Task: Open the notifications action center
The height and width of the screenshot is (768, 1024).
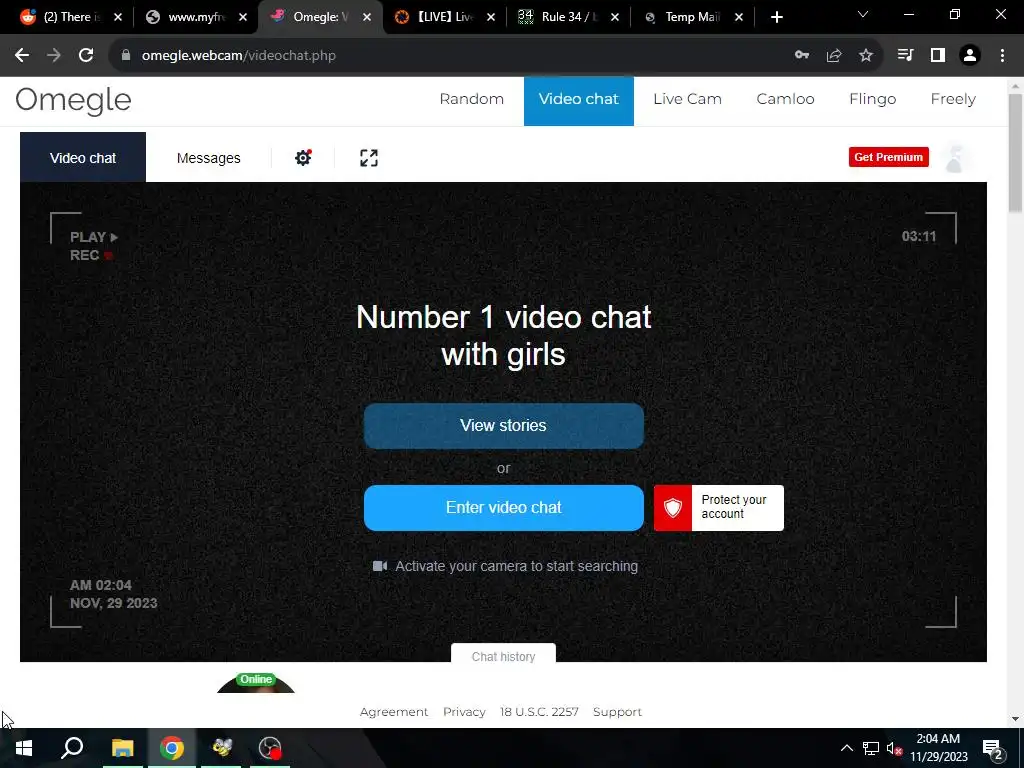Action: [x=993, y=748]
